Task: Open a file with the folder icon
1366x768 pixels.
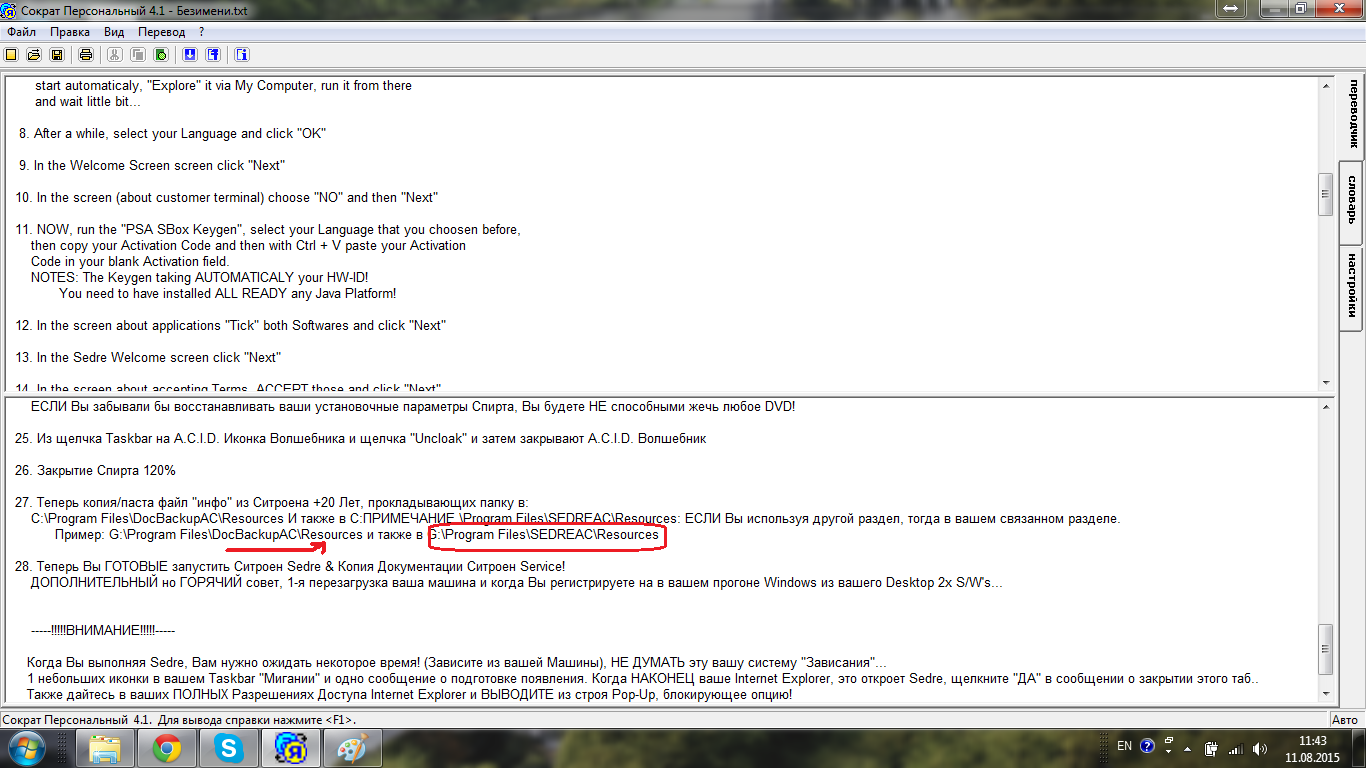Action: tap(33, 54)
